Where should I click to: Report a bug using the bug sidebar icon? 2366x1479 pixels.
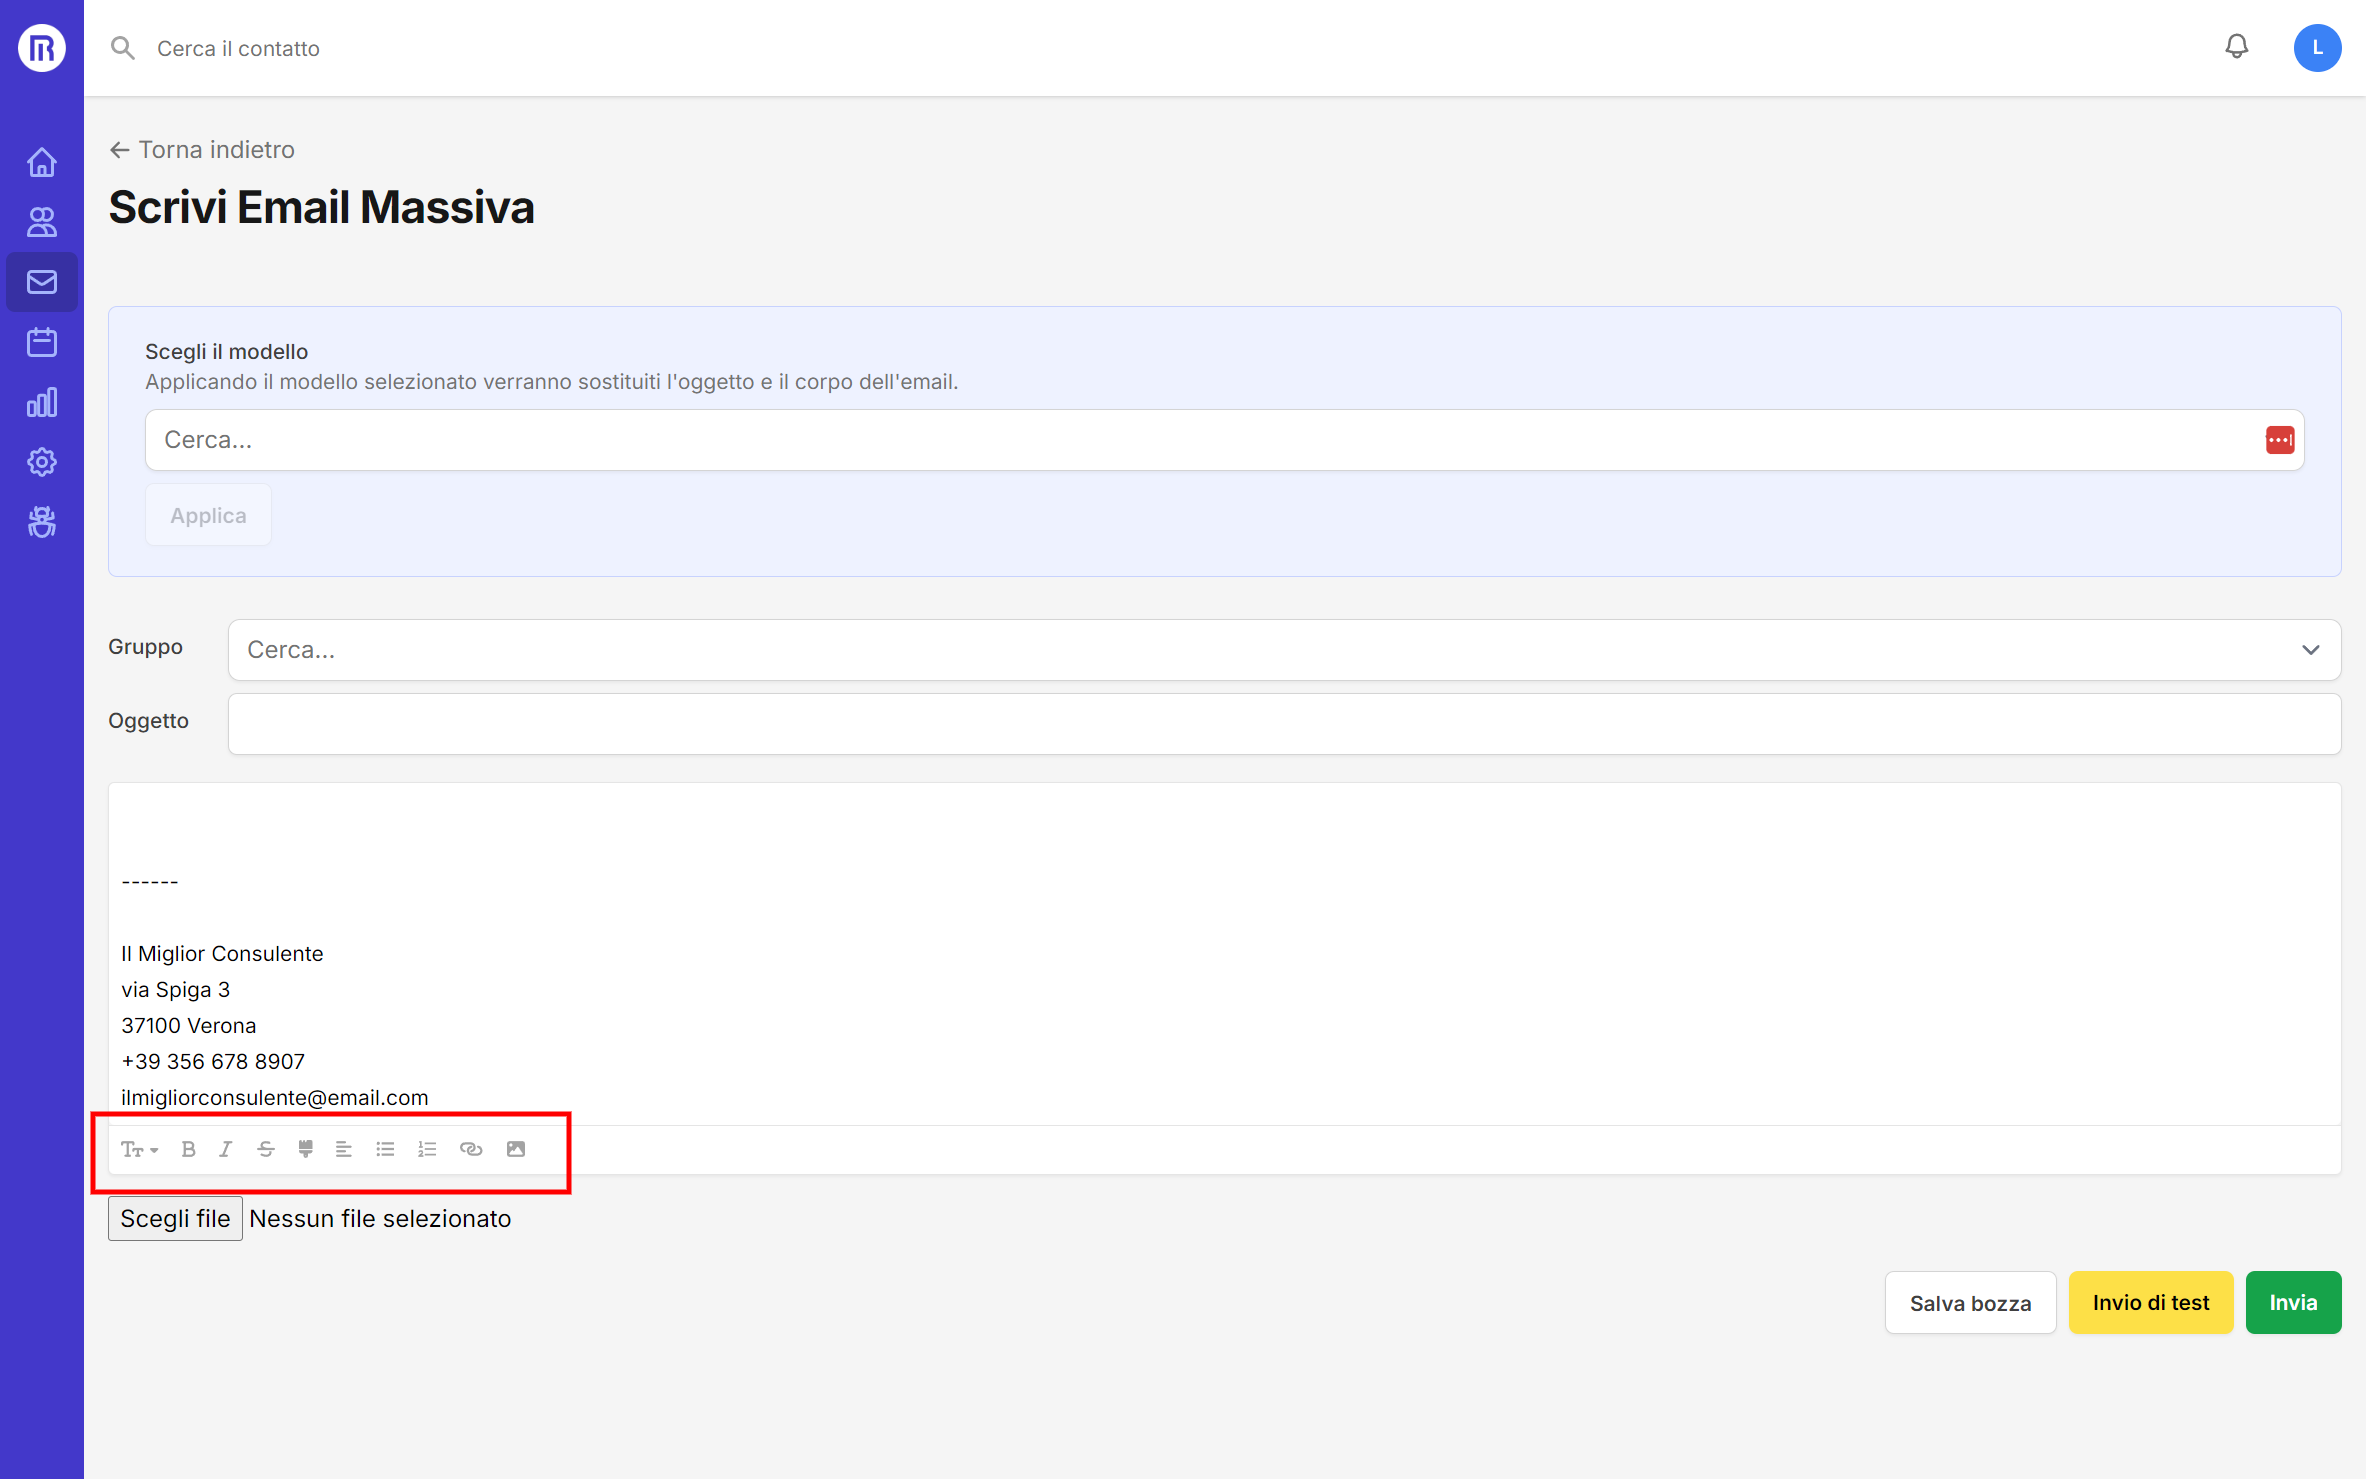41,521
